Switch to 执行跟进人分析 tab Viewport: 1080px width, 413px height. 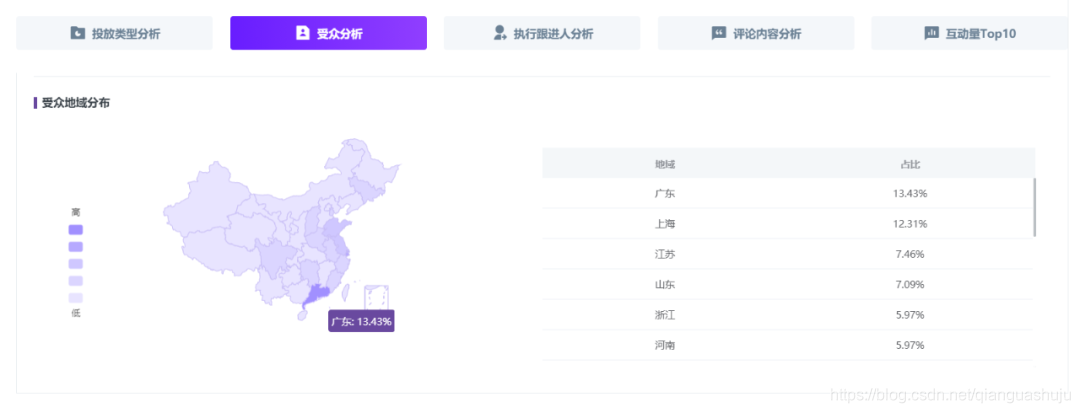tap(542, 33)
